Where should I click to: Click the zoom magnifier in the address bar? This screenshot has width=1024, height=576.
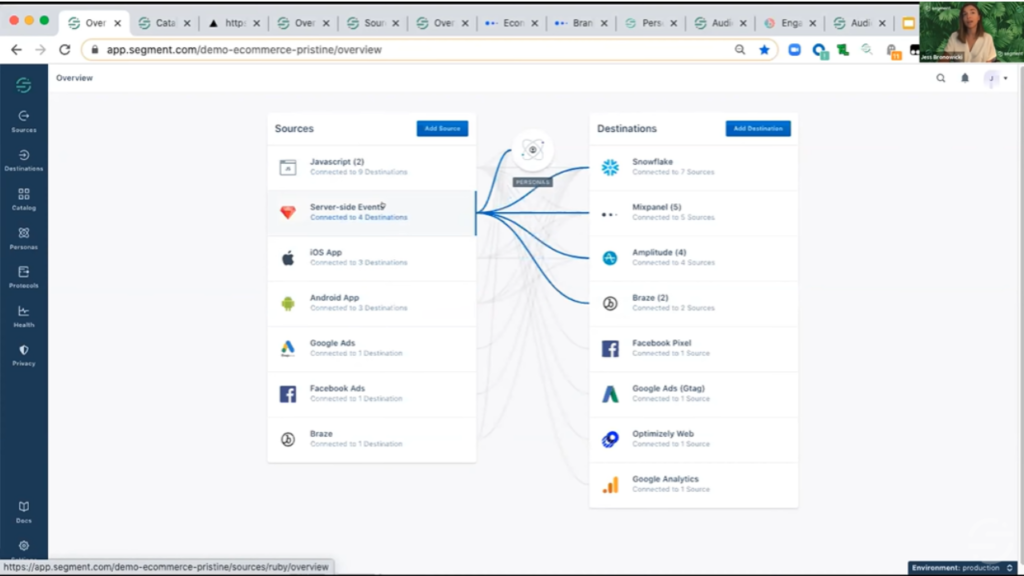point(740,50)
